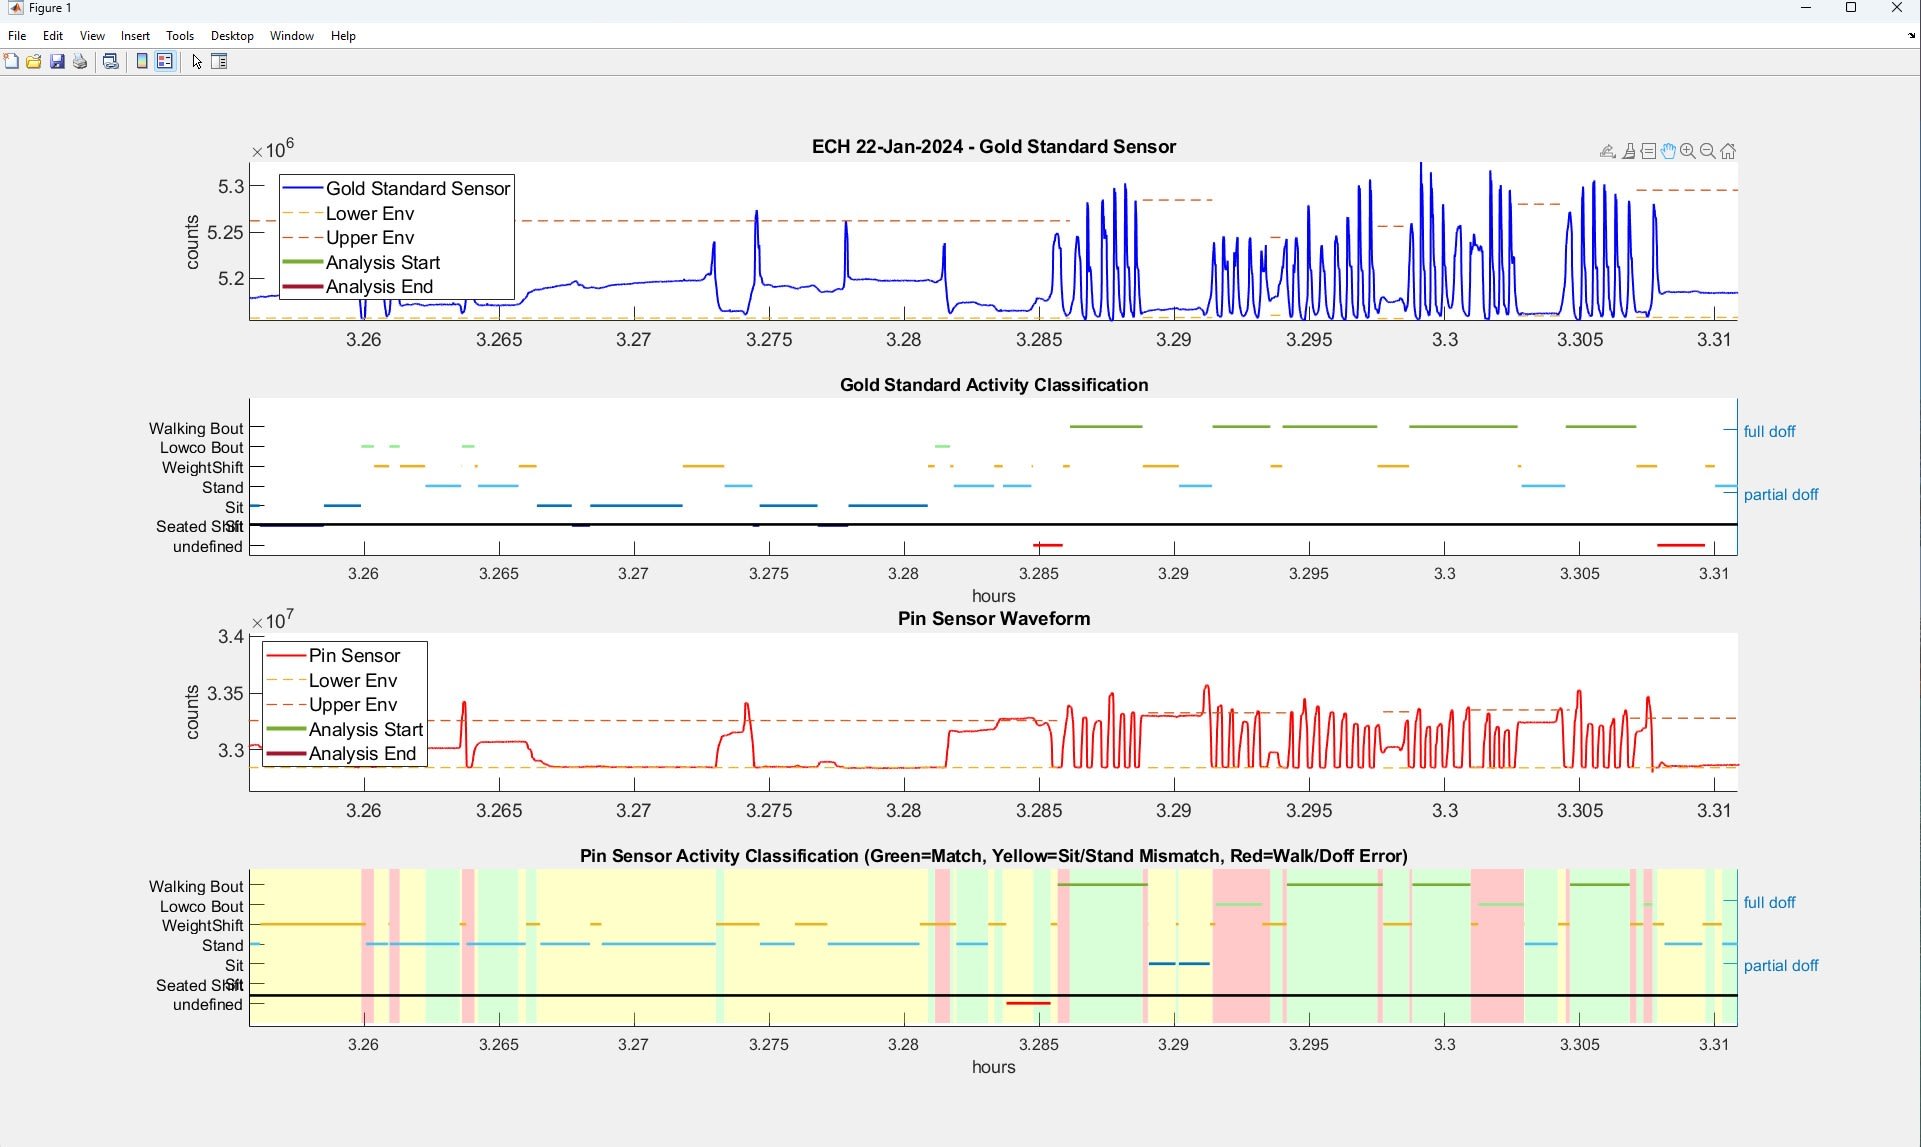Click the MATLAB icon in title bar
The height and width of the screenshot is (1147, 1921).
click(15, 8)
